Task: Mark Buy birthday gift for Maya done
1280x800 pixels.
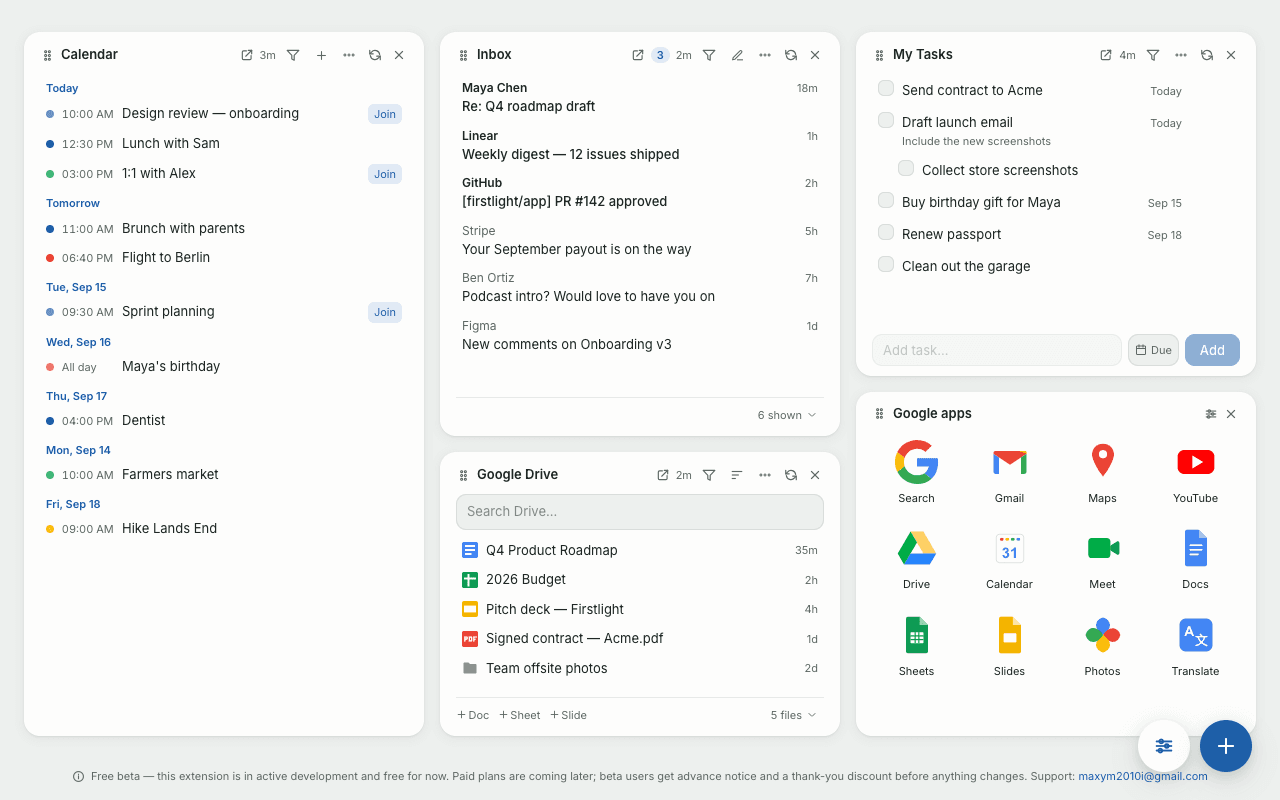Action: (886, 201)
